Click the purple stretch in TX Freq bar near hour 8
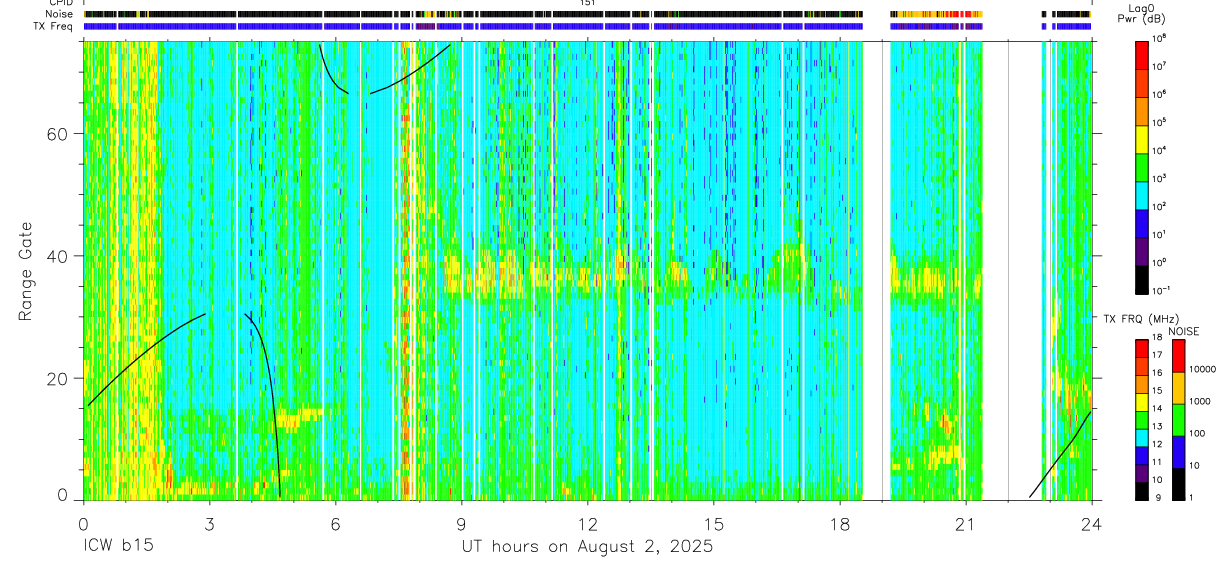 pos(425,26)
